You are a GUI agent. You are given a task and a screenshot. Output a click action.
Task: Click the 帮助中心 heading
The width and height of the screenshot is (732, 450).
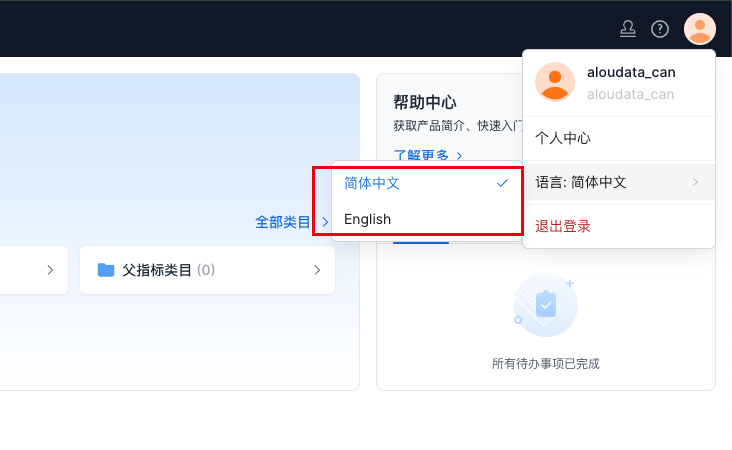425,102
